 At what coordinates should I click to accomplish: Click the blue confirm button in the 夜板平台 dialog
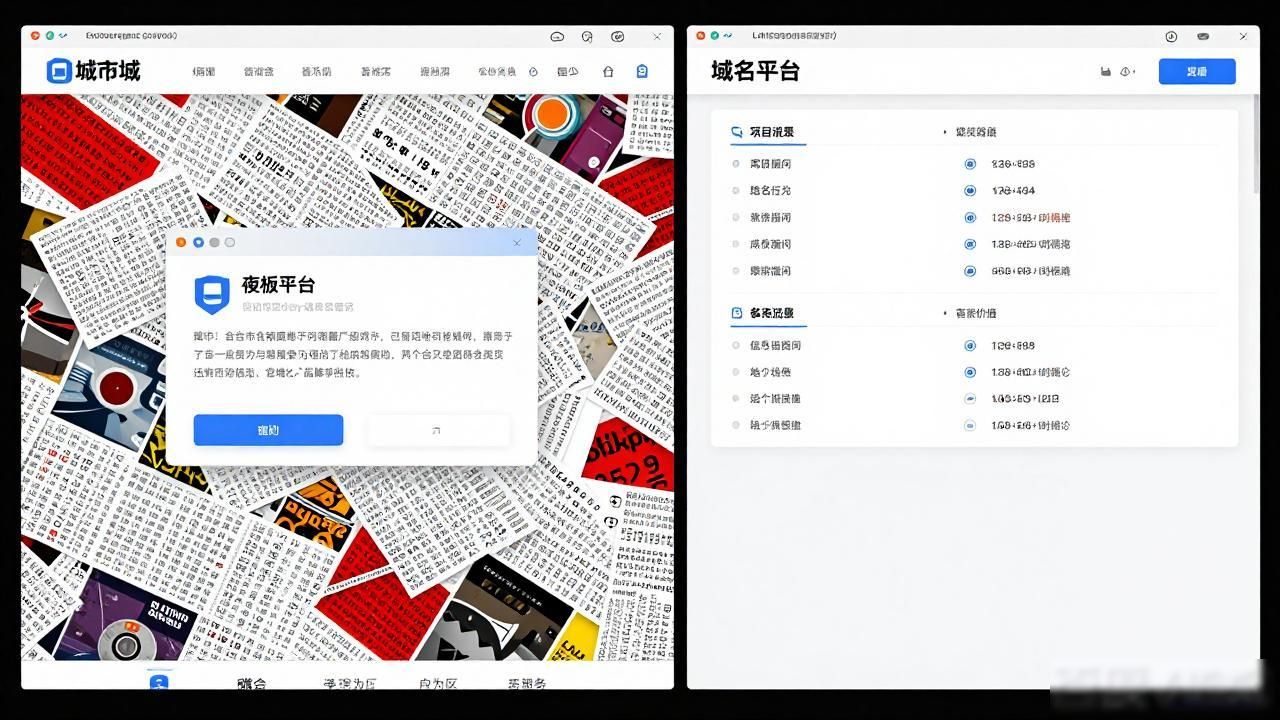coord(268,430)
